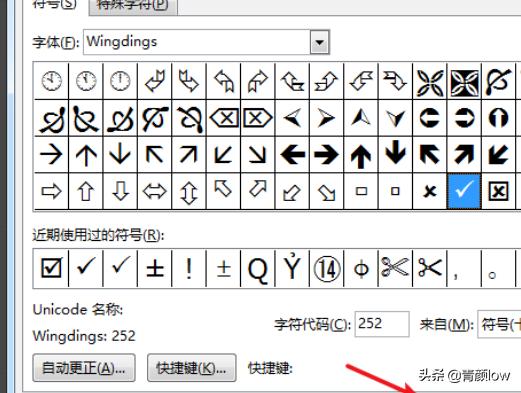This screenshot has width=521, height=393.
Task: Click the Wingdings font name text box
Action: 197,42
